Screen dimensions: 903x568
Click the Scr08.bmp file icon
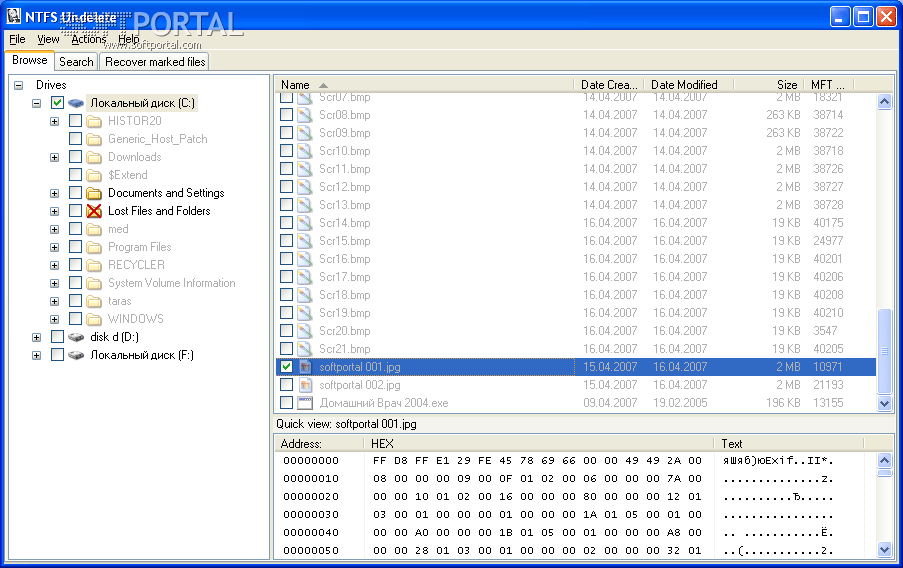305,115
